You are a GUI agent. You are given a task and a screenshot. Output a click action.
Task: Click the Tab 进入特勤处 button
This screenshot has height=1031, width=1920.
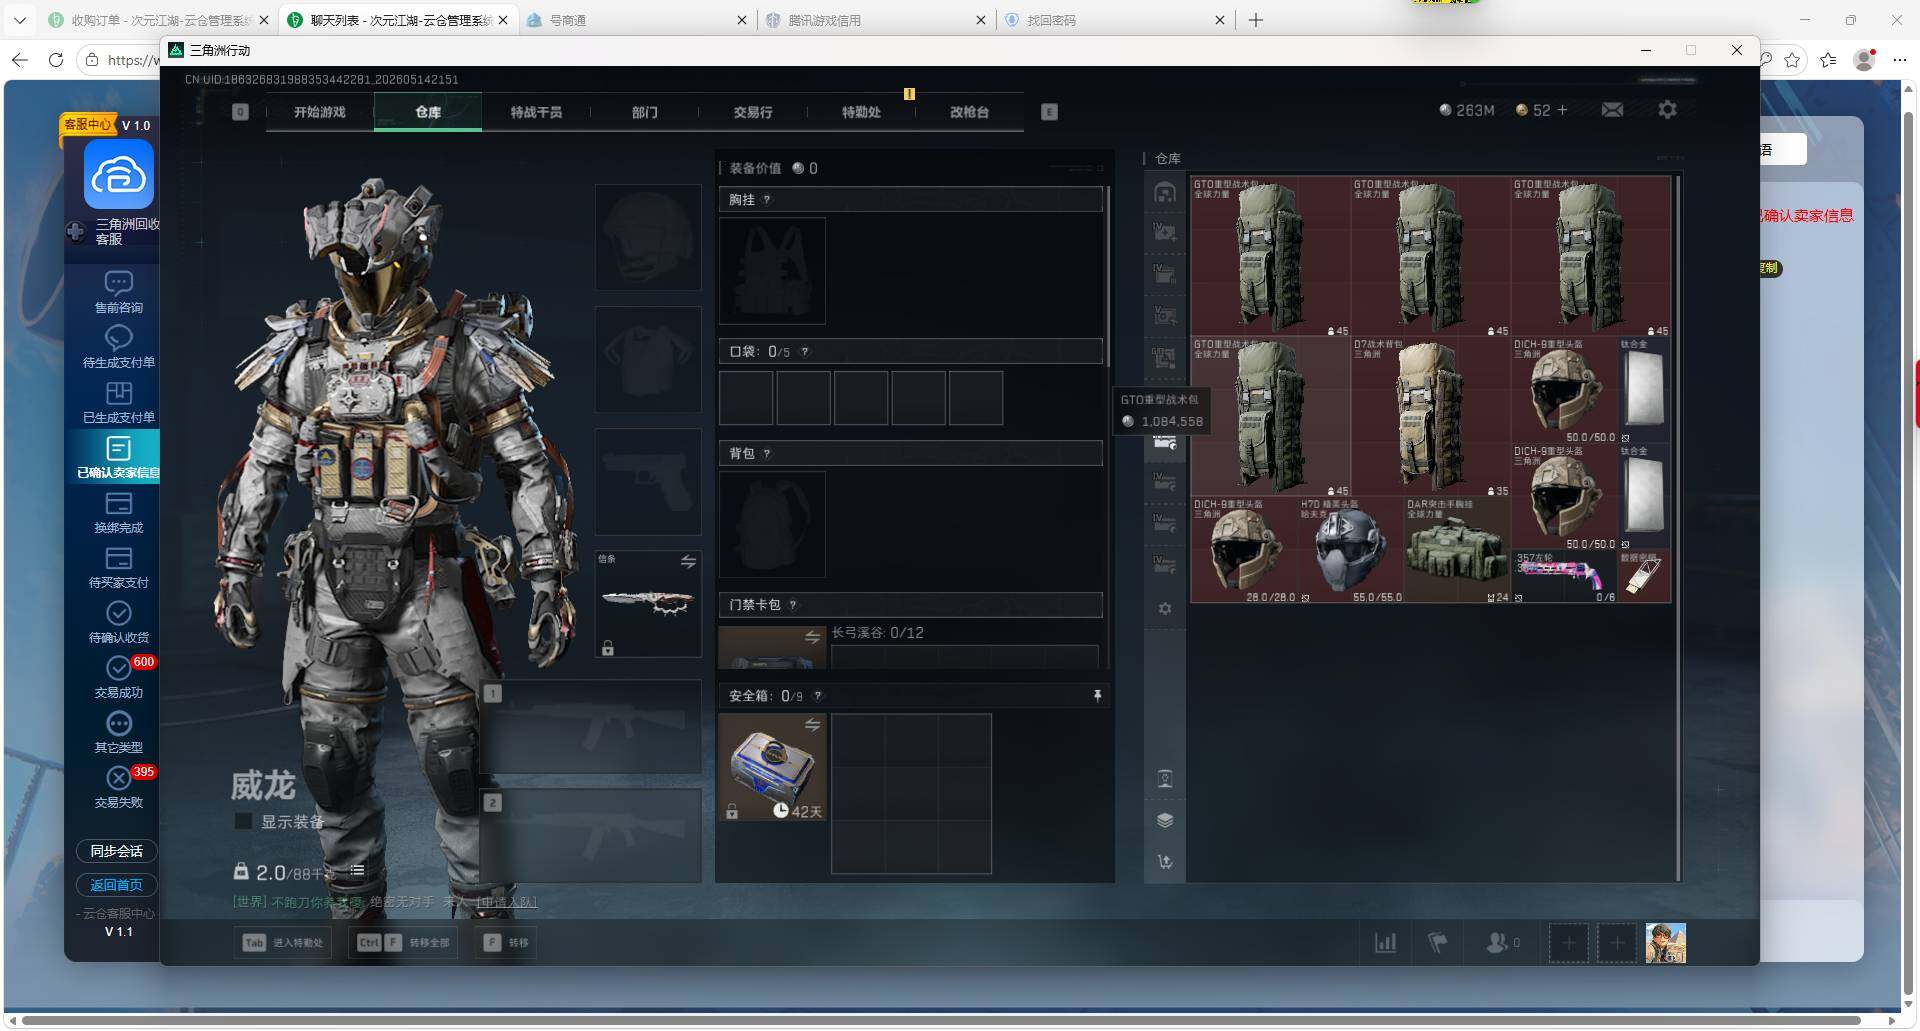(284, 942)
